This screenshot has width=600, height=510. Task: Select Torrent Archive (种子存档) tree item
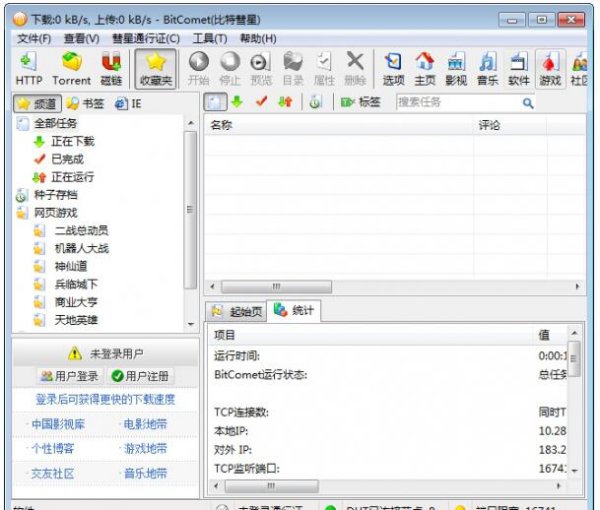tap(55, 195)
